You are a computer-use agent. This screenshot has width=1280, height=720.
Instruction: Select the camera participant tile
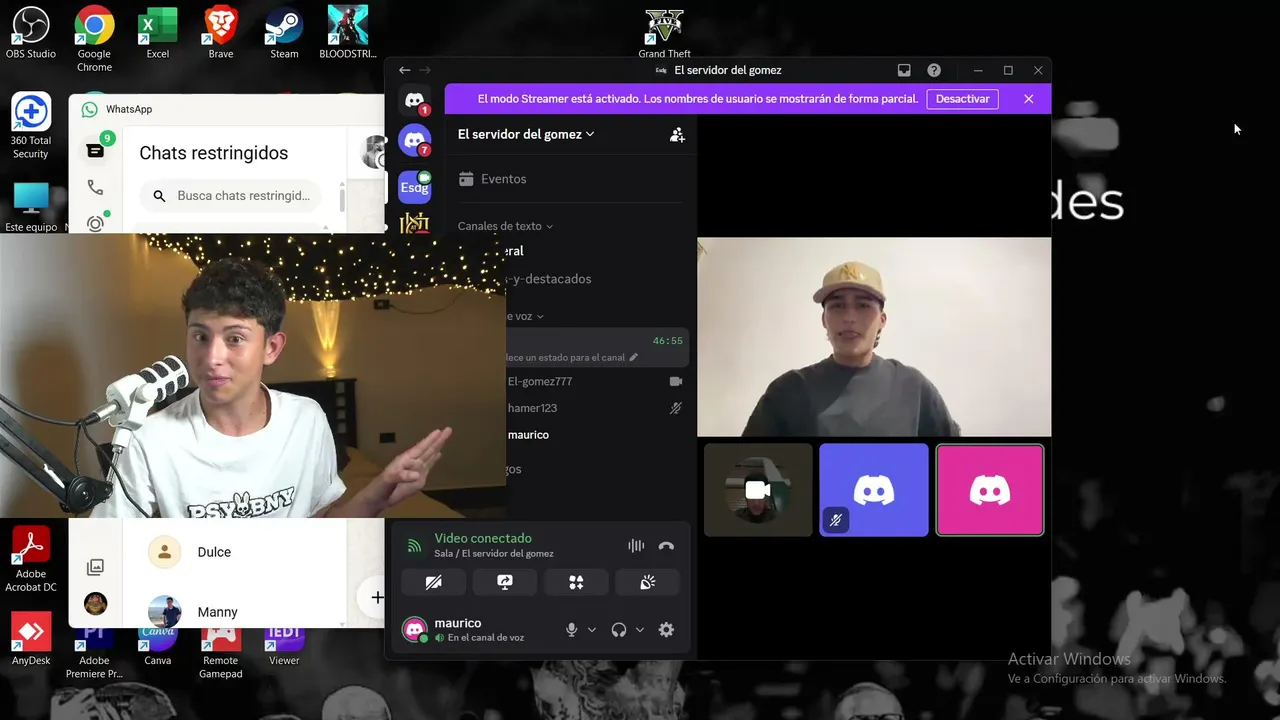pos(758,490)
